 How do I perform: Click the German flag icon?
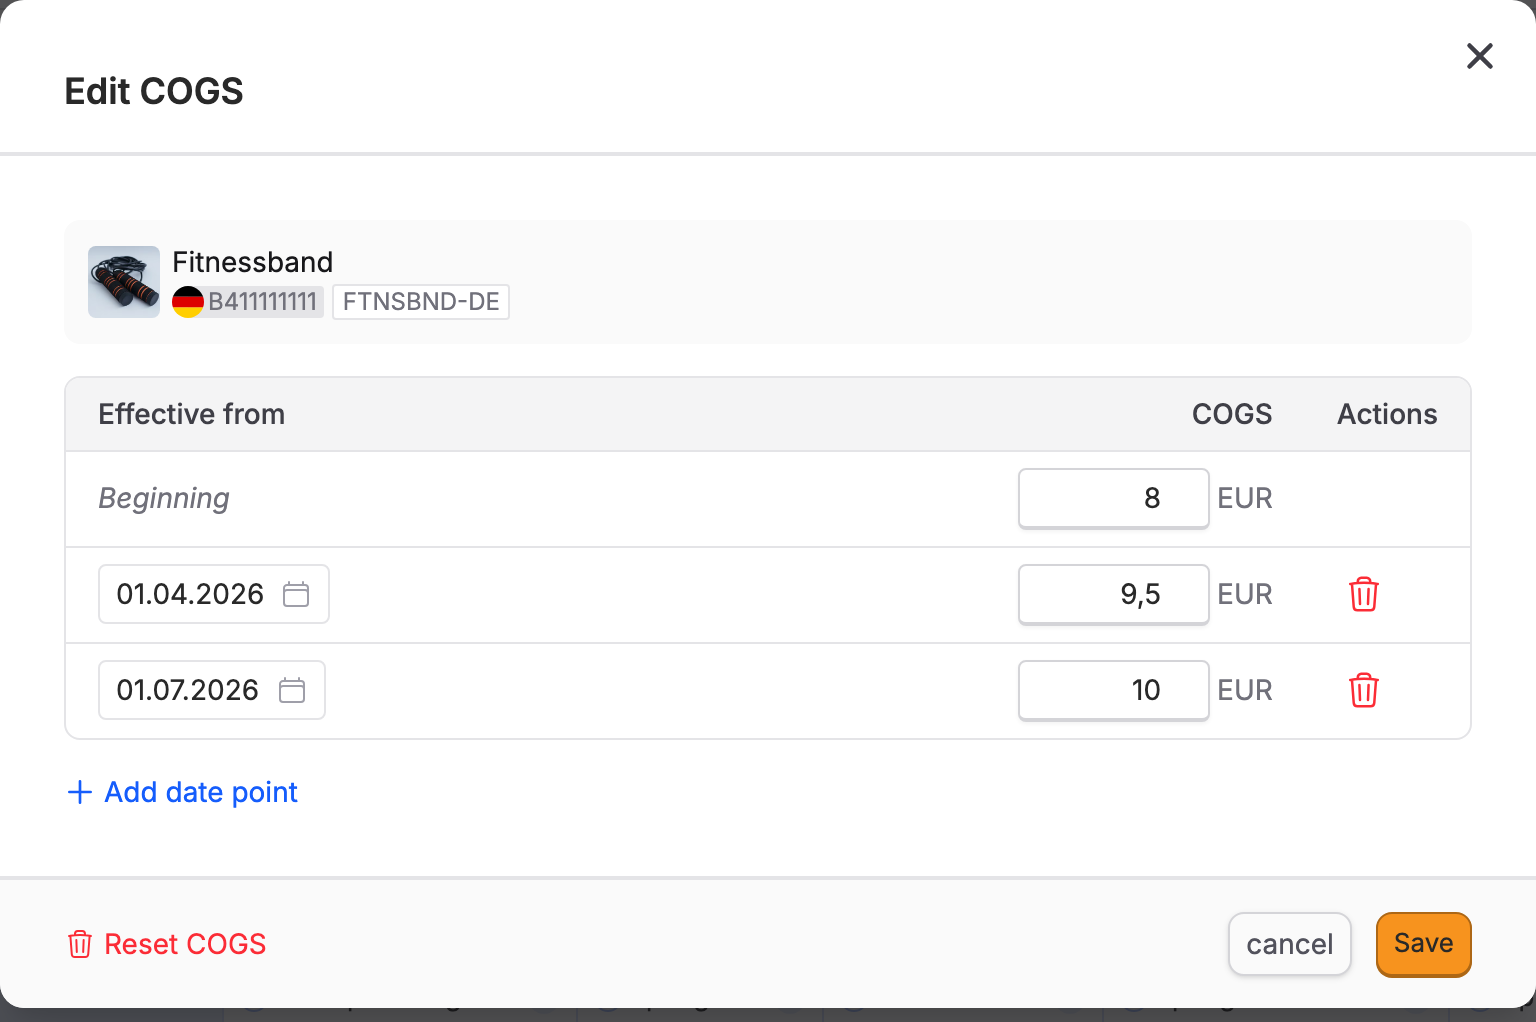pyautogui.click(x=188, y=302)
